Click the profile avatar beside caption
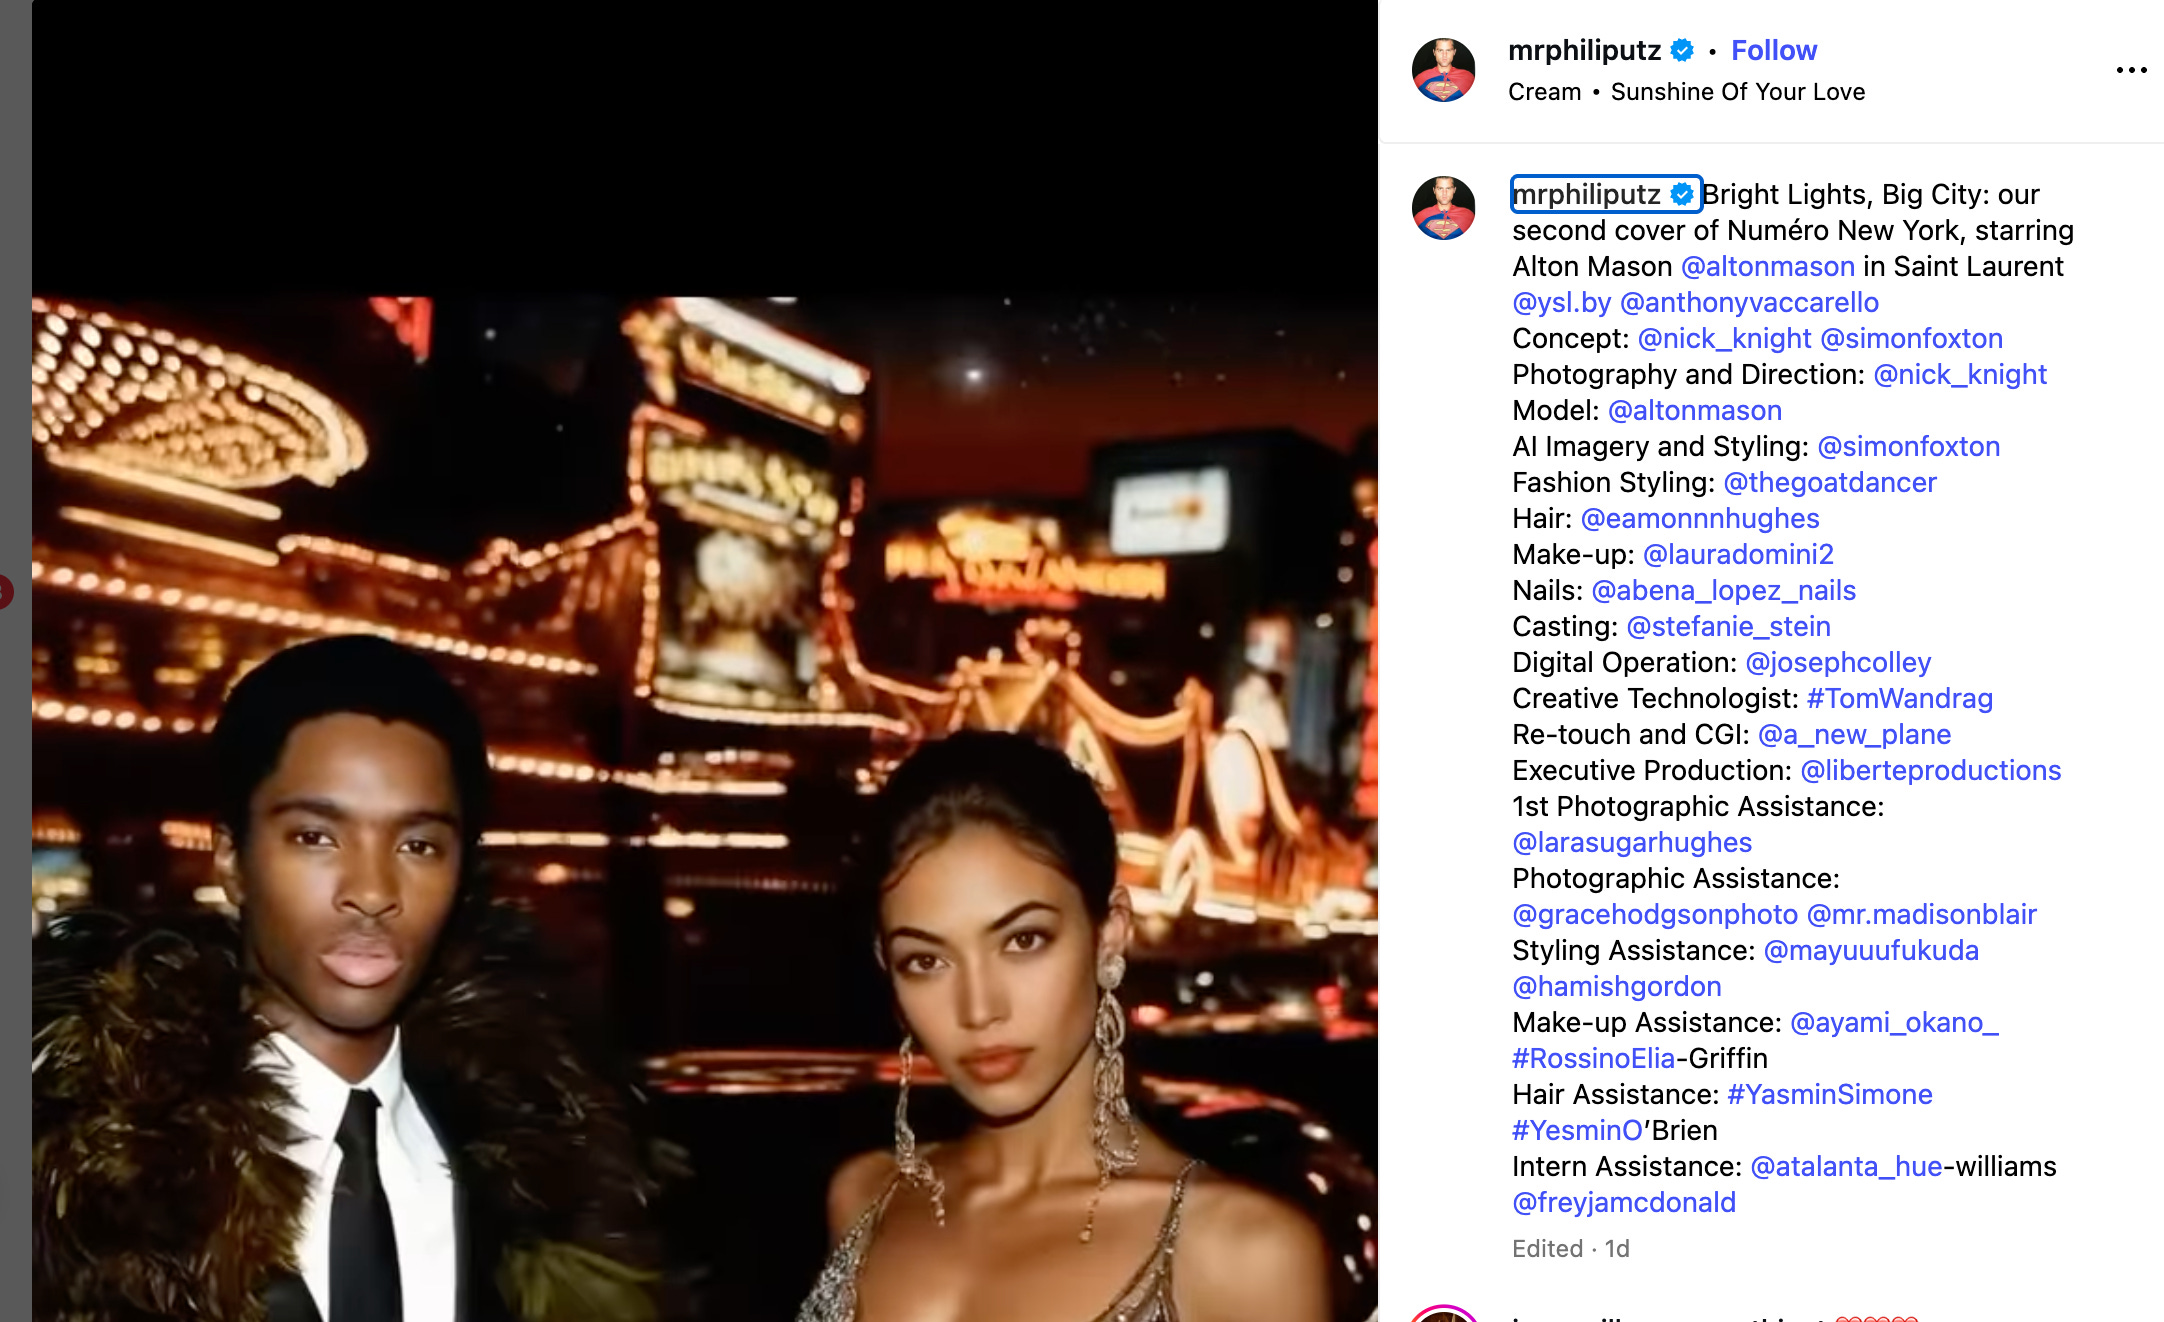This screenshot has height=1322, width=2164. click(1443, 208)
